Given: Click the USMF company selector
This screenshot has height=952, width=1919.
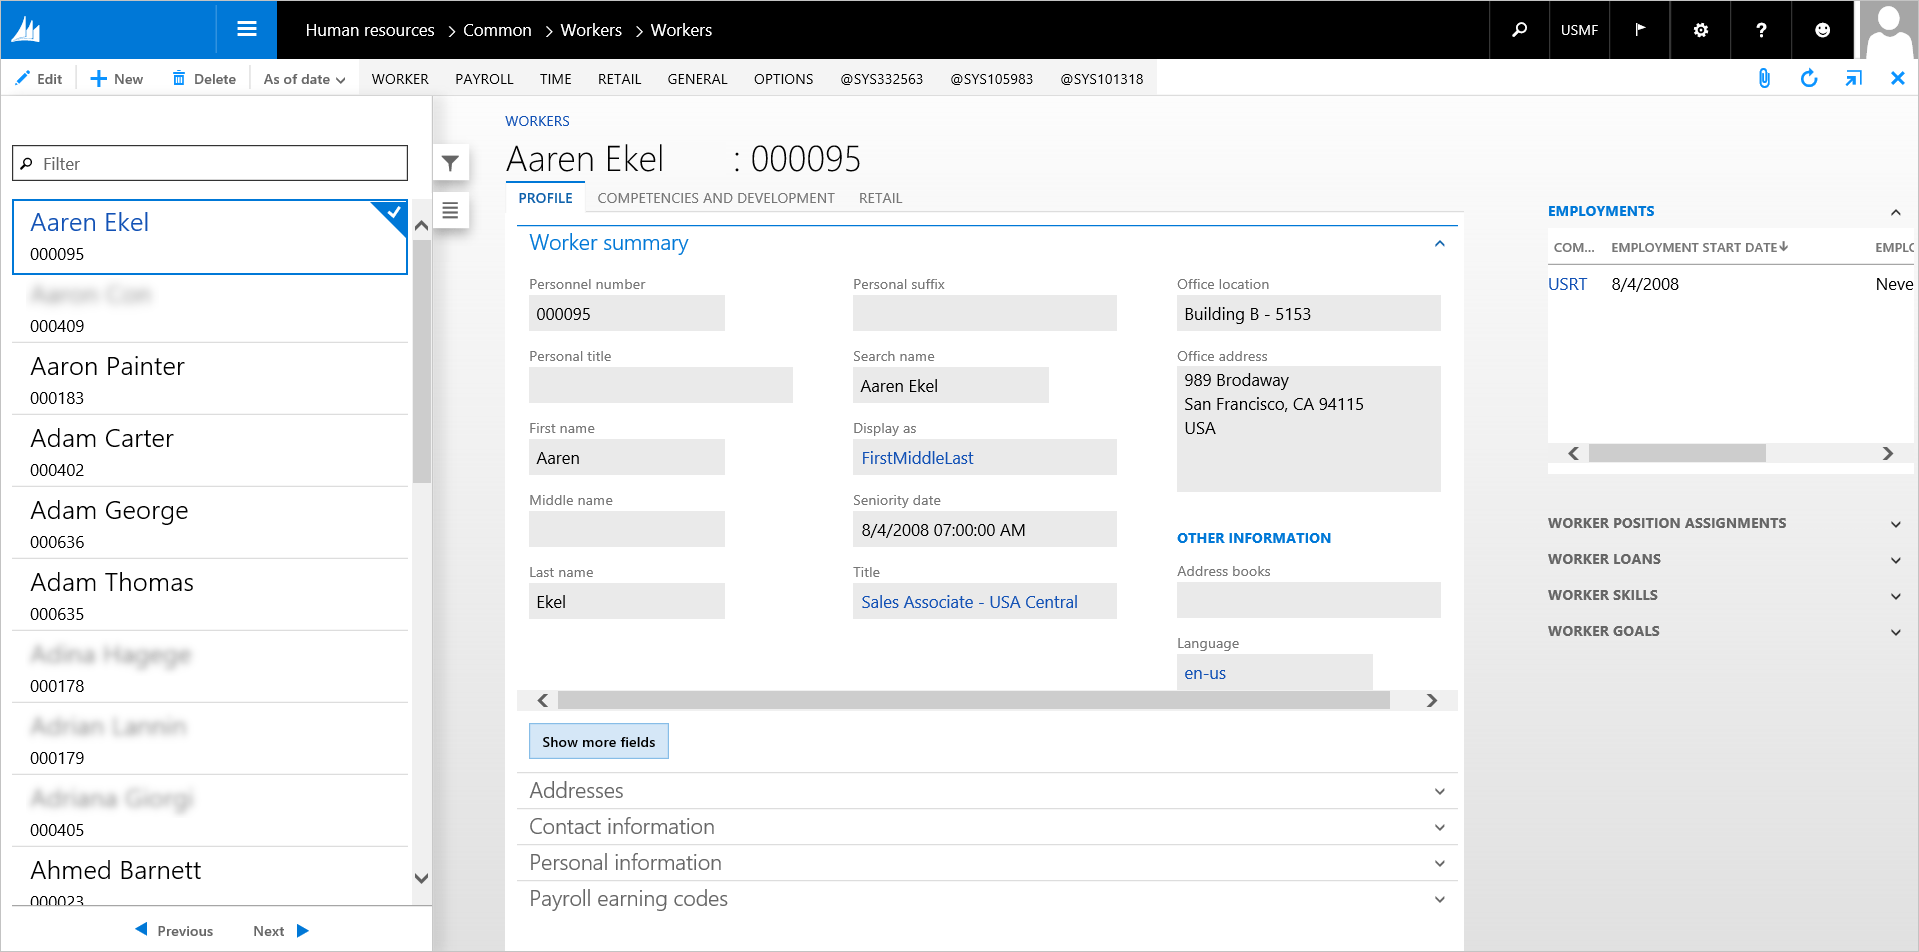Looking at the screenshot, I should coord(1579,30).
